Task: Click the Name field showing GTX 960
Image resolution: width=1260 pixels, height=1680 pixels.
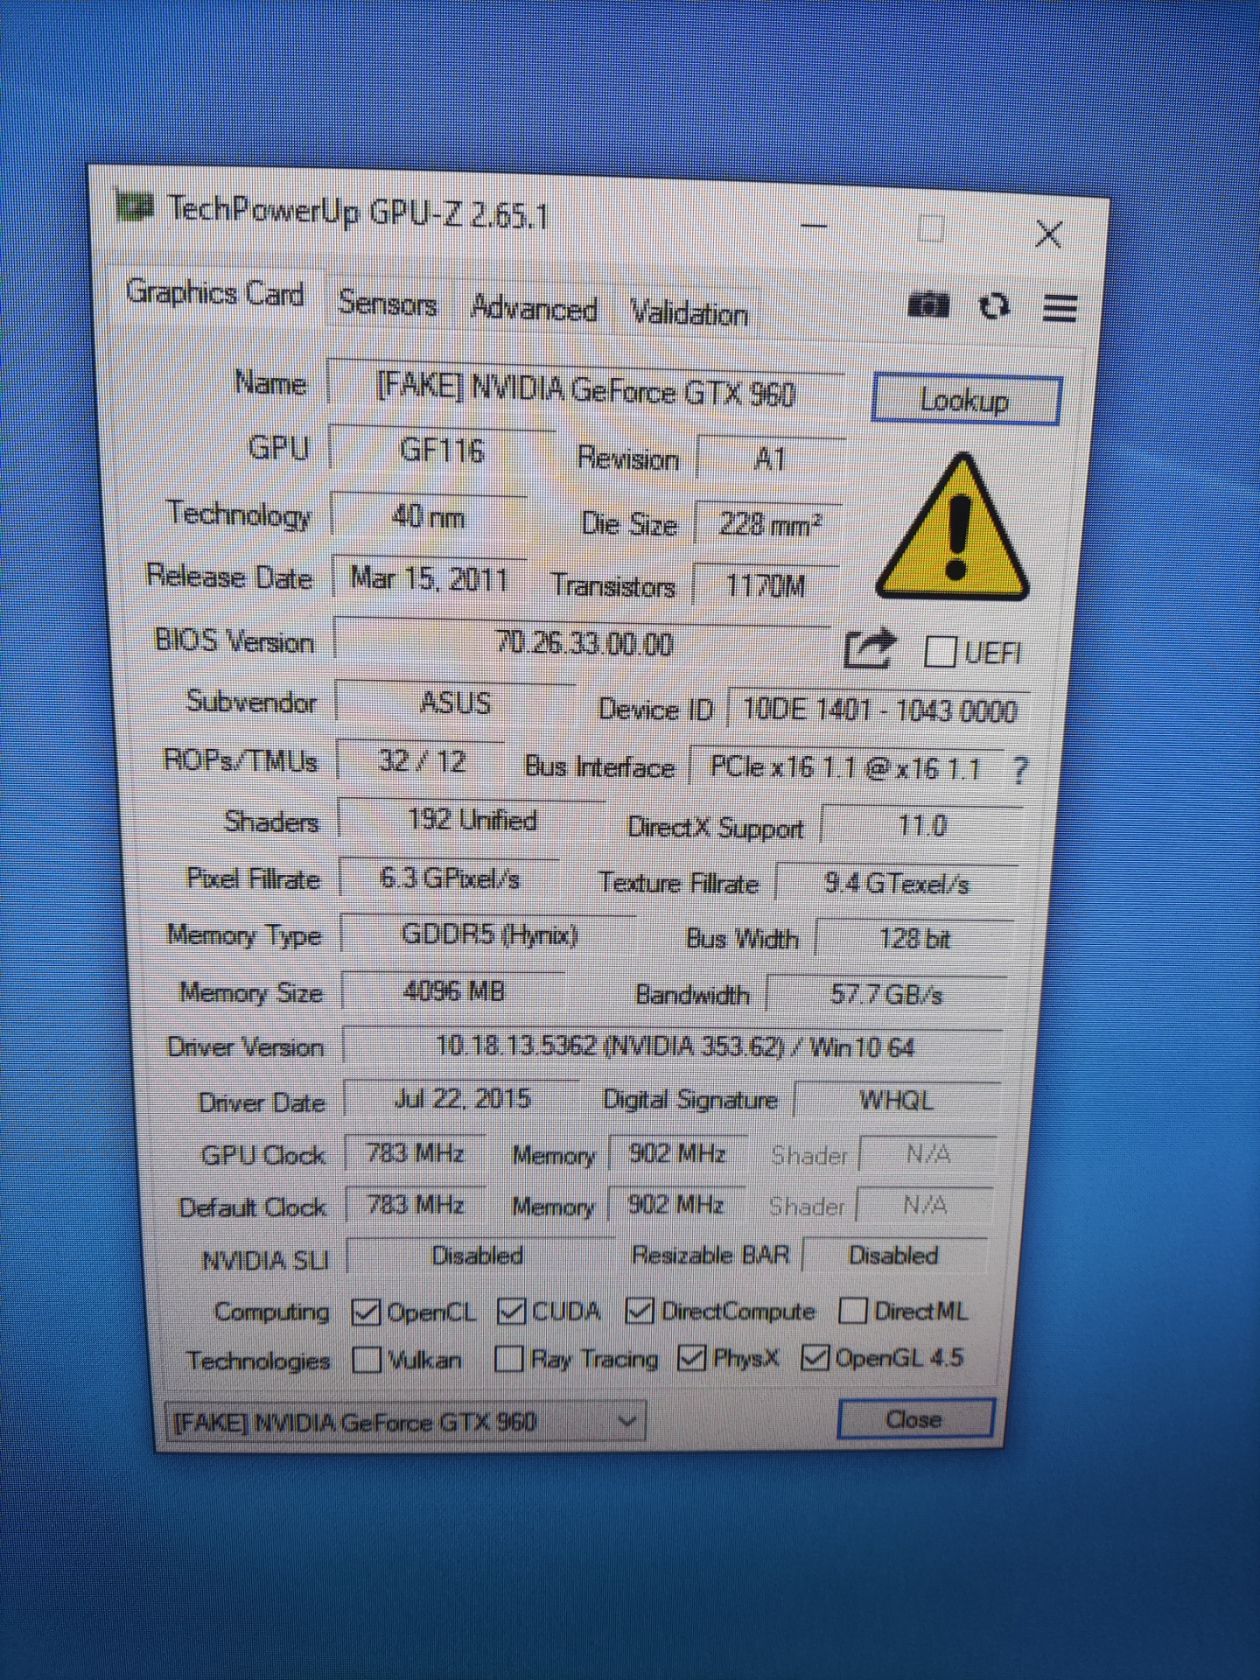Action: click(586, 389)
